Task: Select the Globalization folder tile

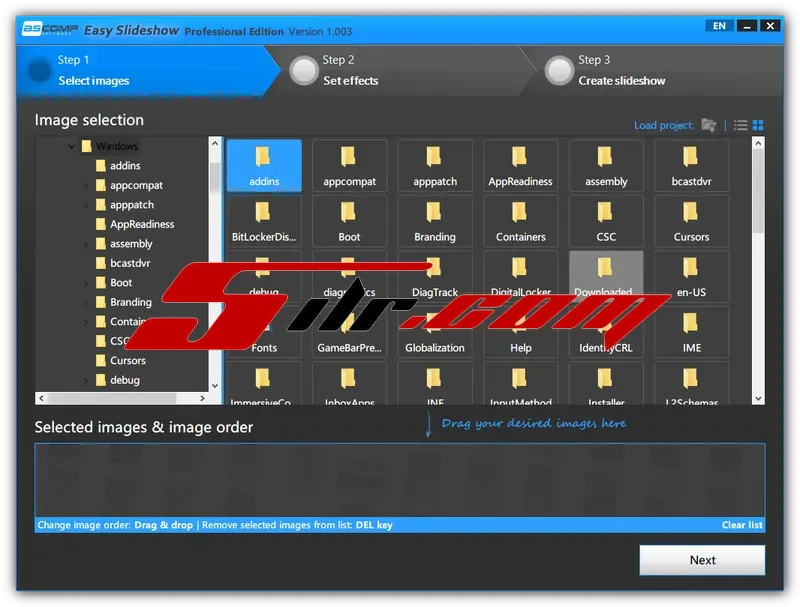Action: (x=435, y=333)
